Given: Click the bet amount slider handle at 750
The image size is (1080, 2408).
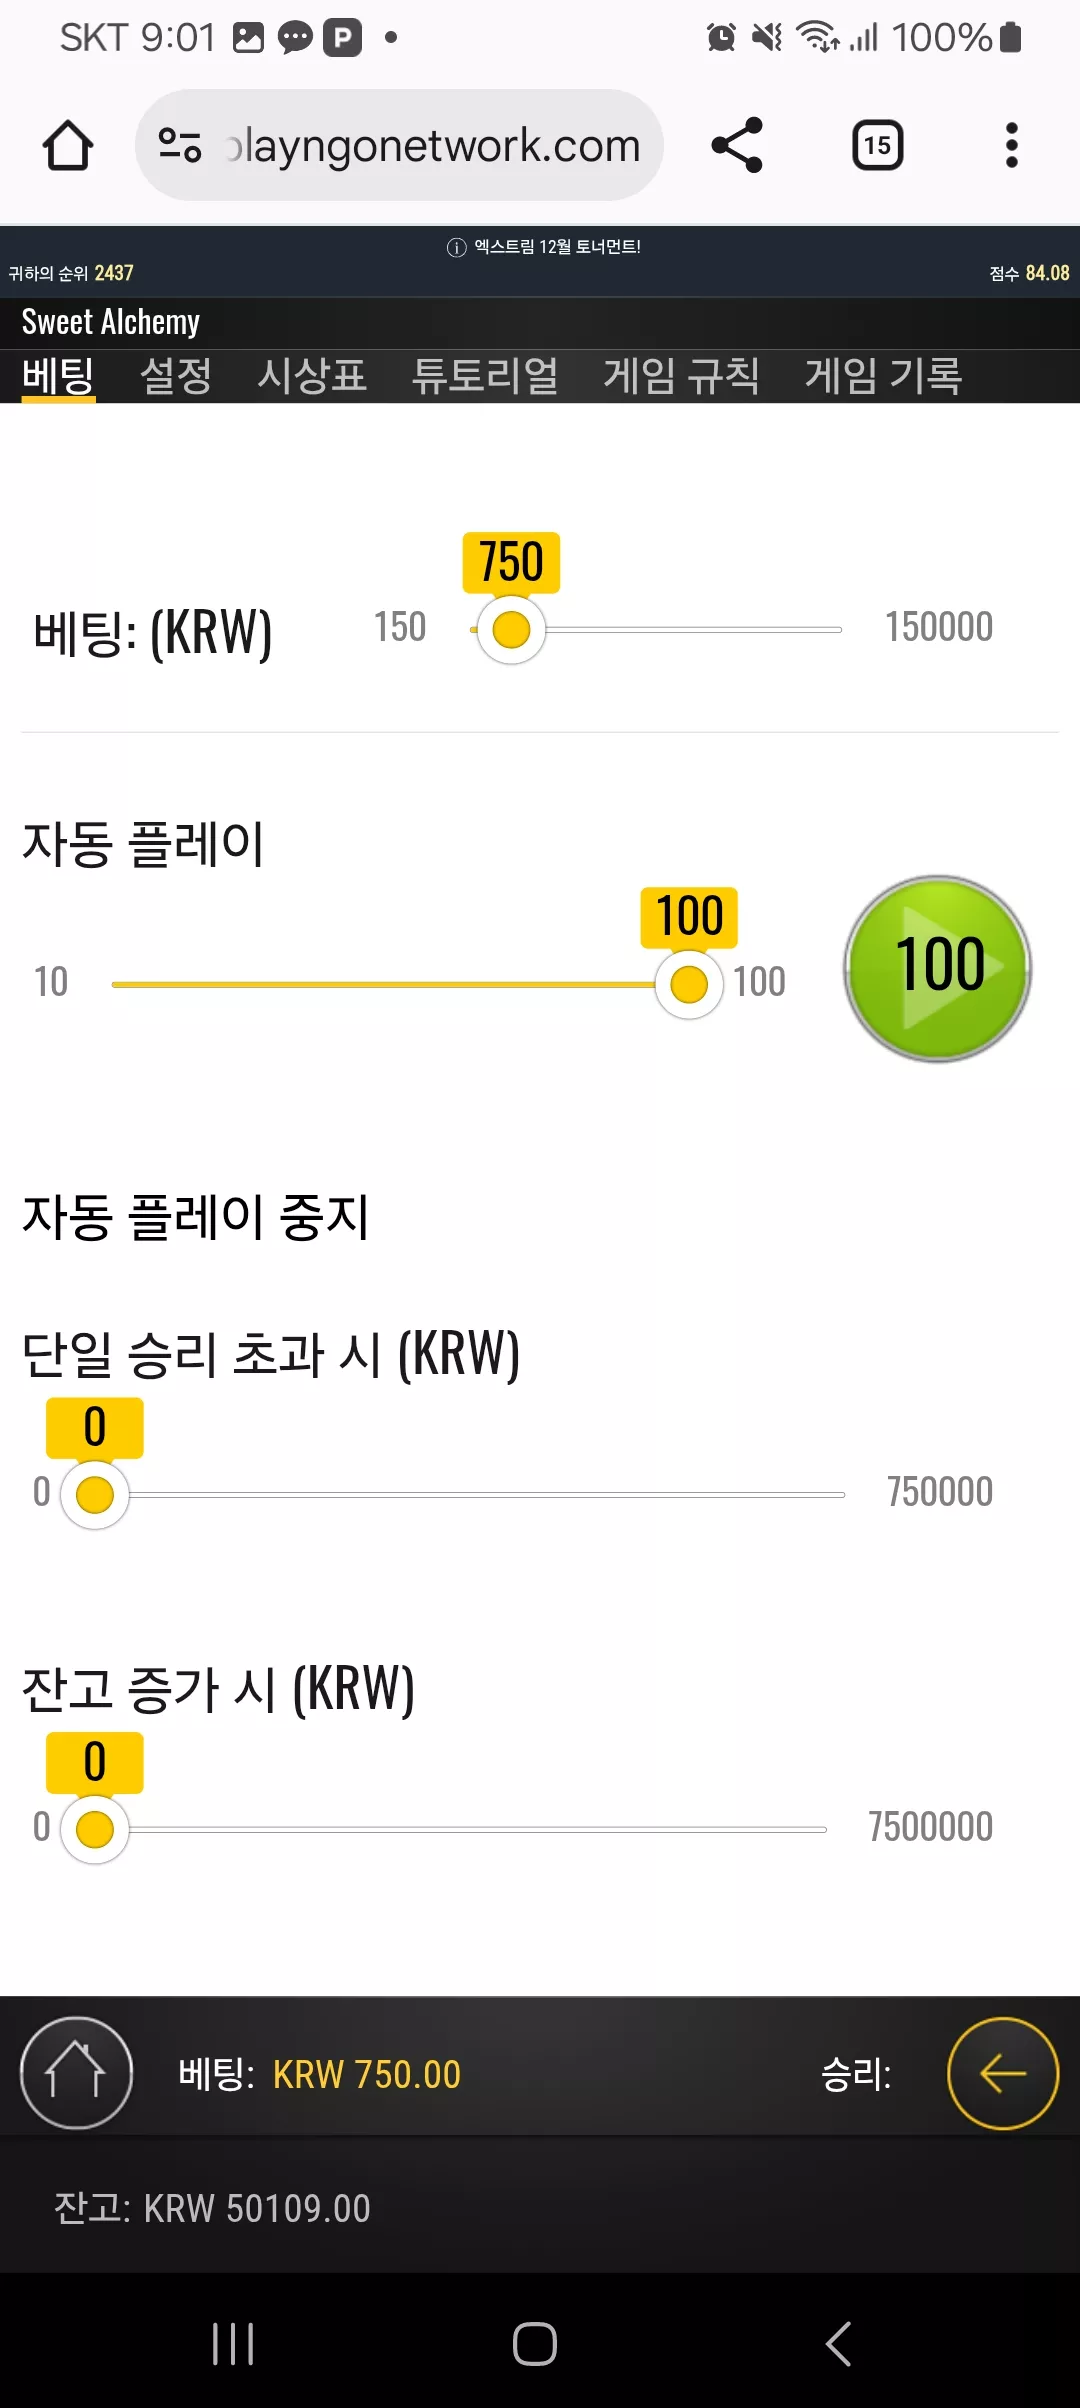Looking at the screenshot, I should (x=511, y=630).
